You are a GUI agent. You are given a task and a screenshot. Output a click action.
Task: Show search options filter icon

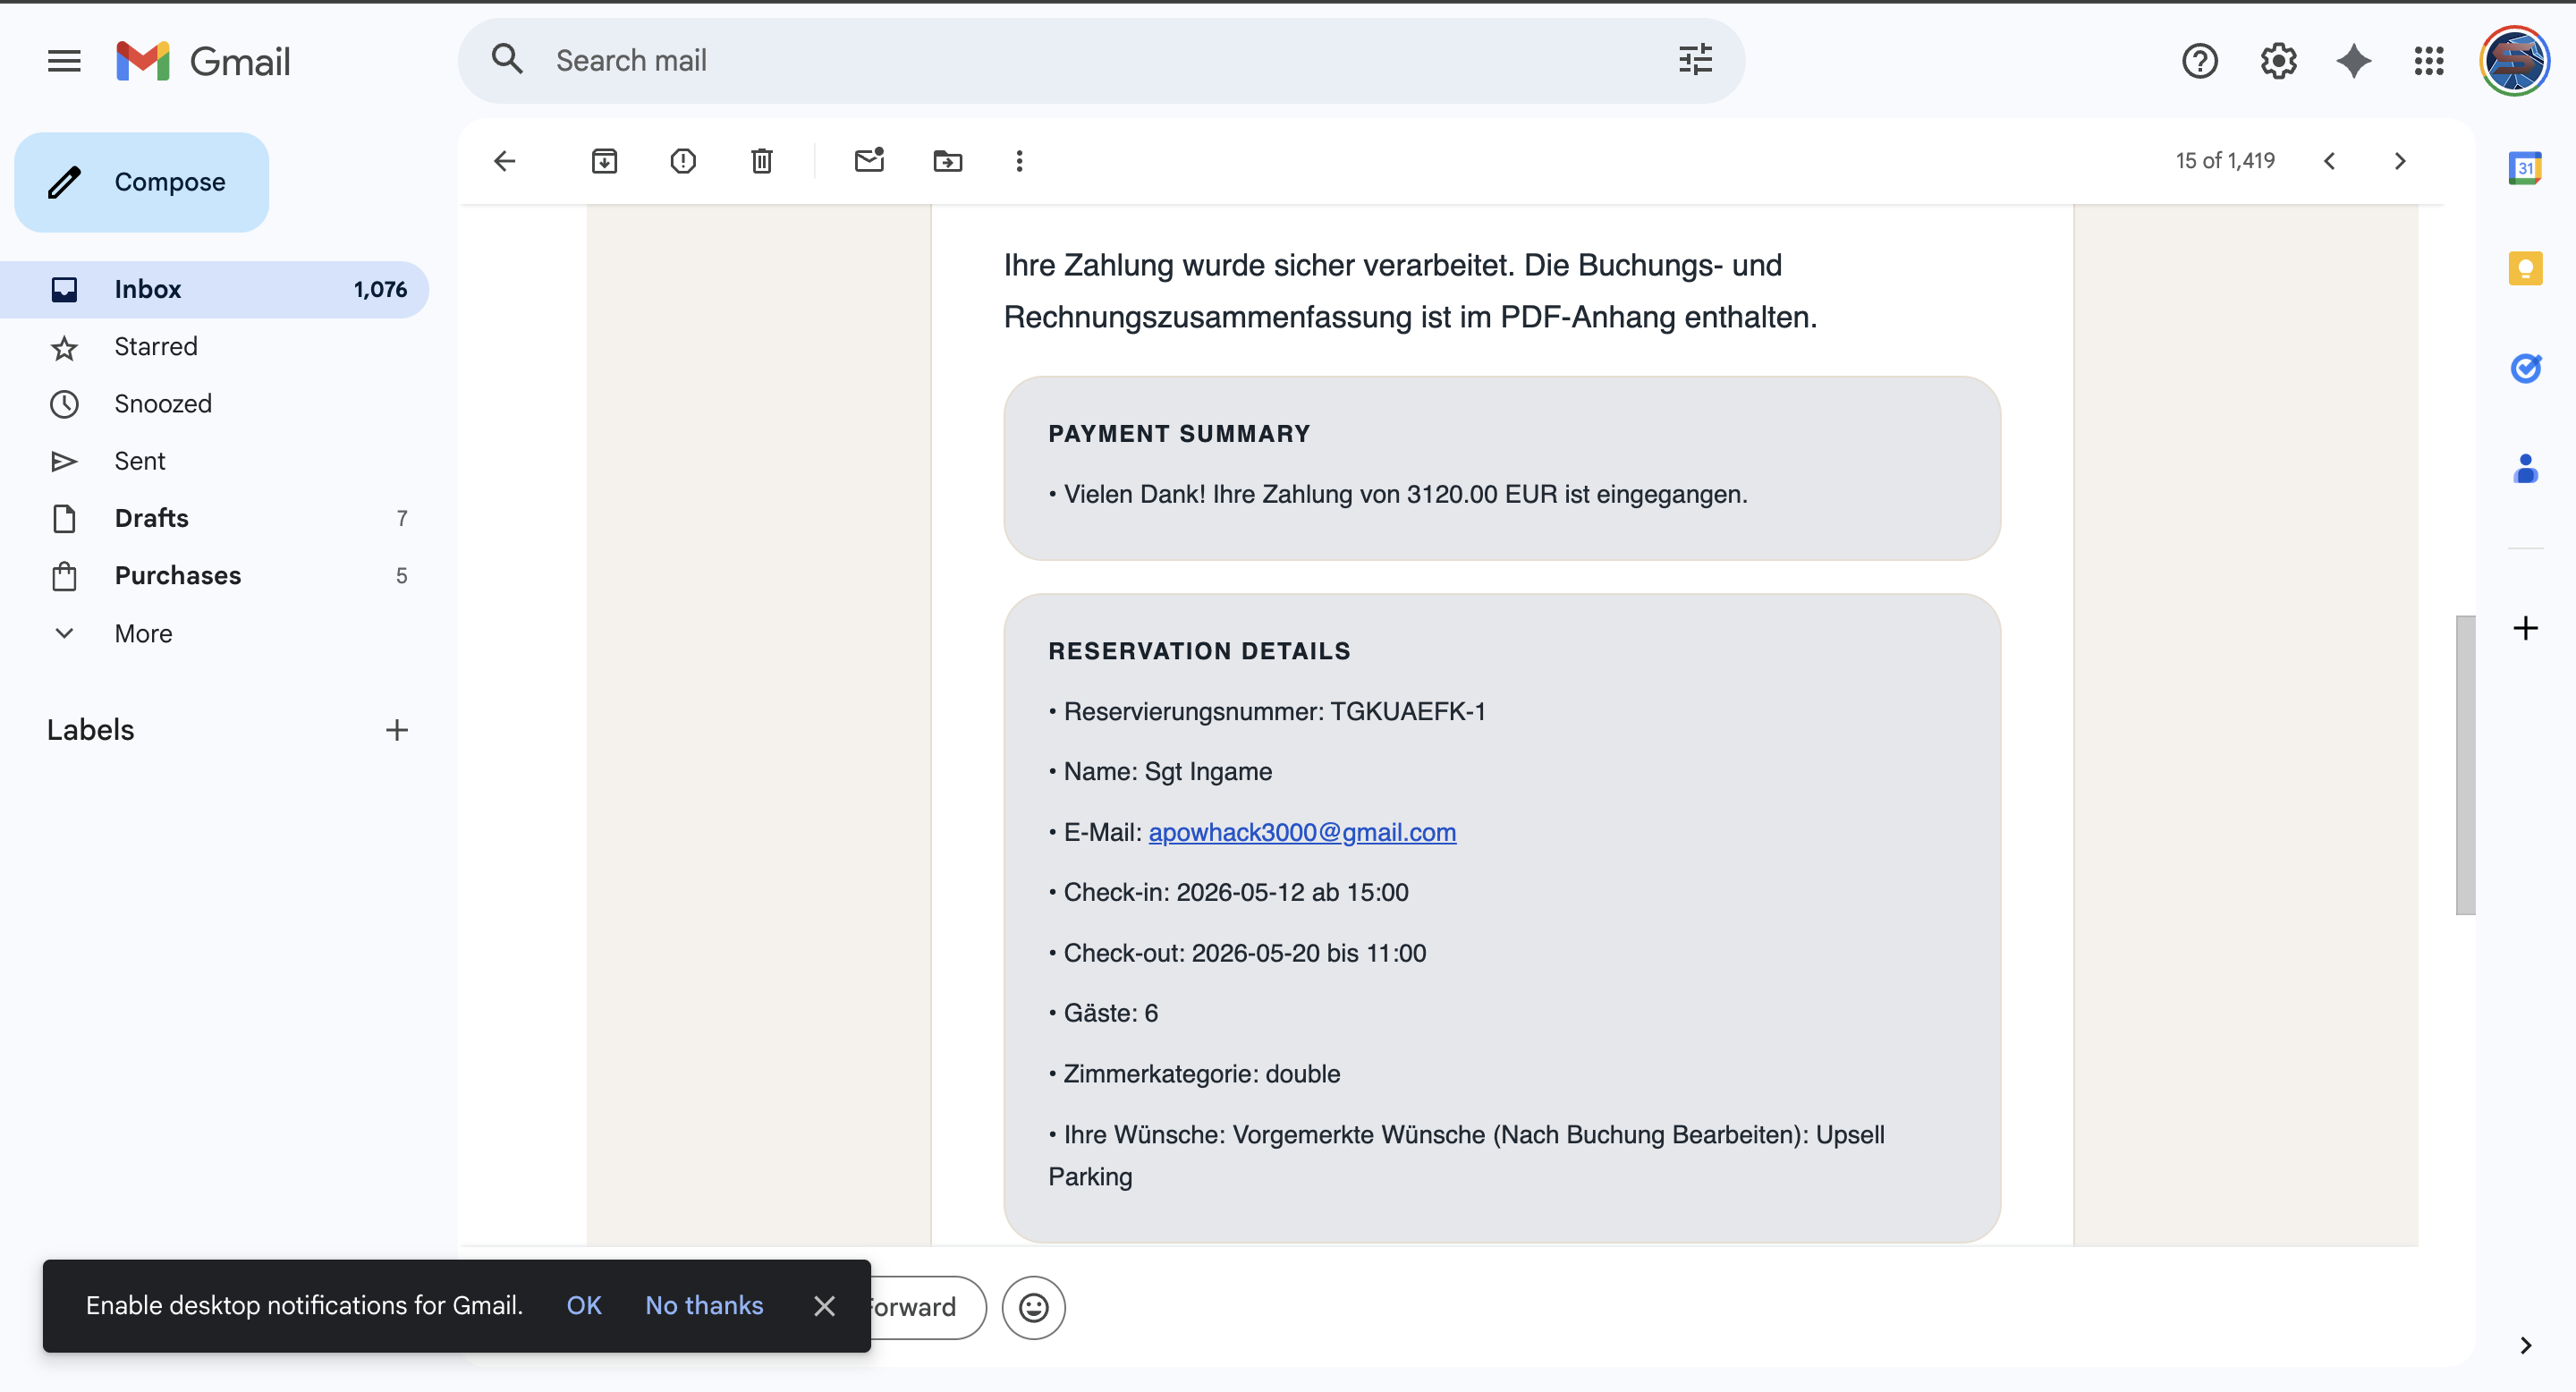[x=1695, y=60]
